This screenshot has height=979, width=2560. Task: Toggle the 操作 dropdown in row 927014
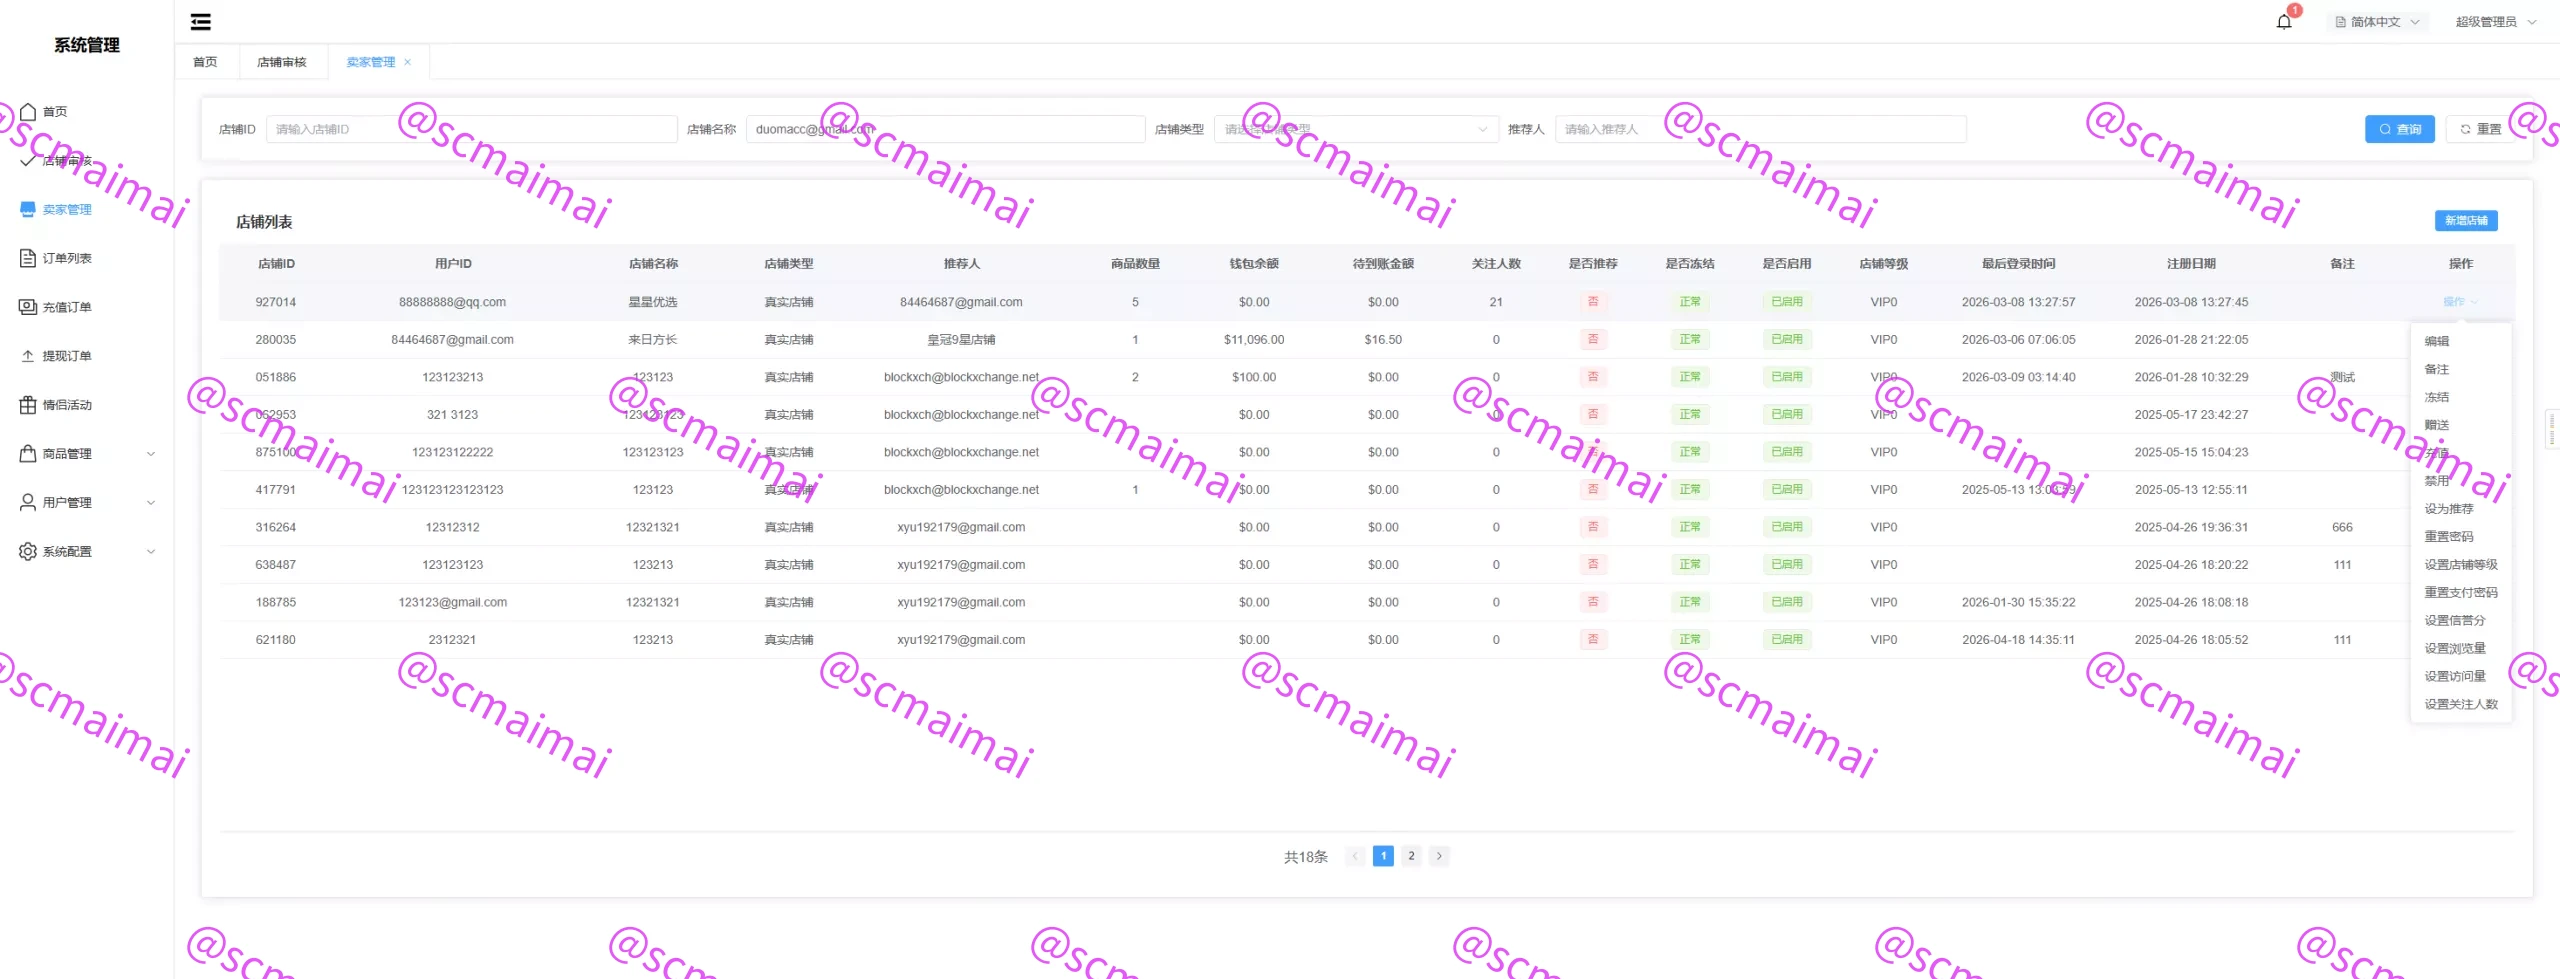point(2460,302)
